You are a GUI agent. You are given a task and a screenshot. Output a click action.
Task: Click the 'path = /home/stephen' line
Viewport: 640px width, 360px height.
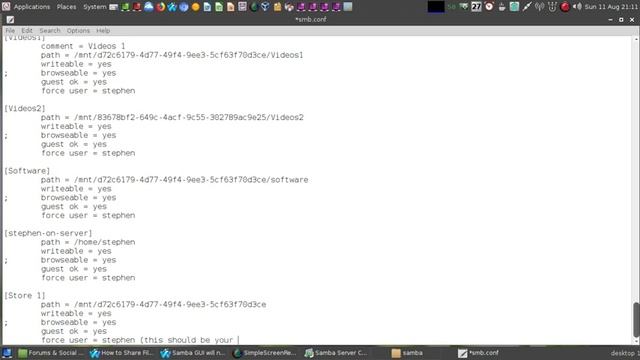[88, 242]
